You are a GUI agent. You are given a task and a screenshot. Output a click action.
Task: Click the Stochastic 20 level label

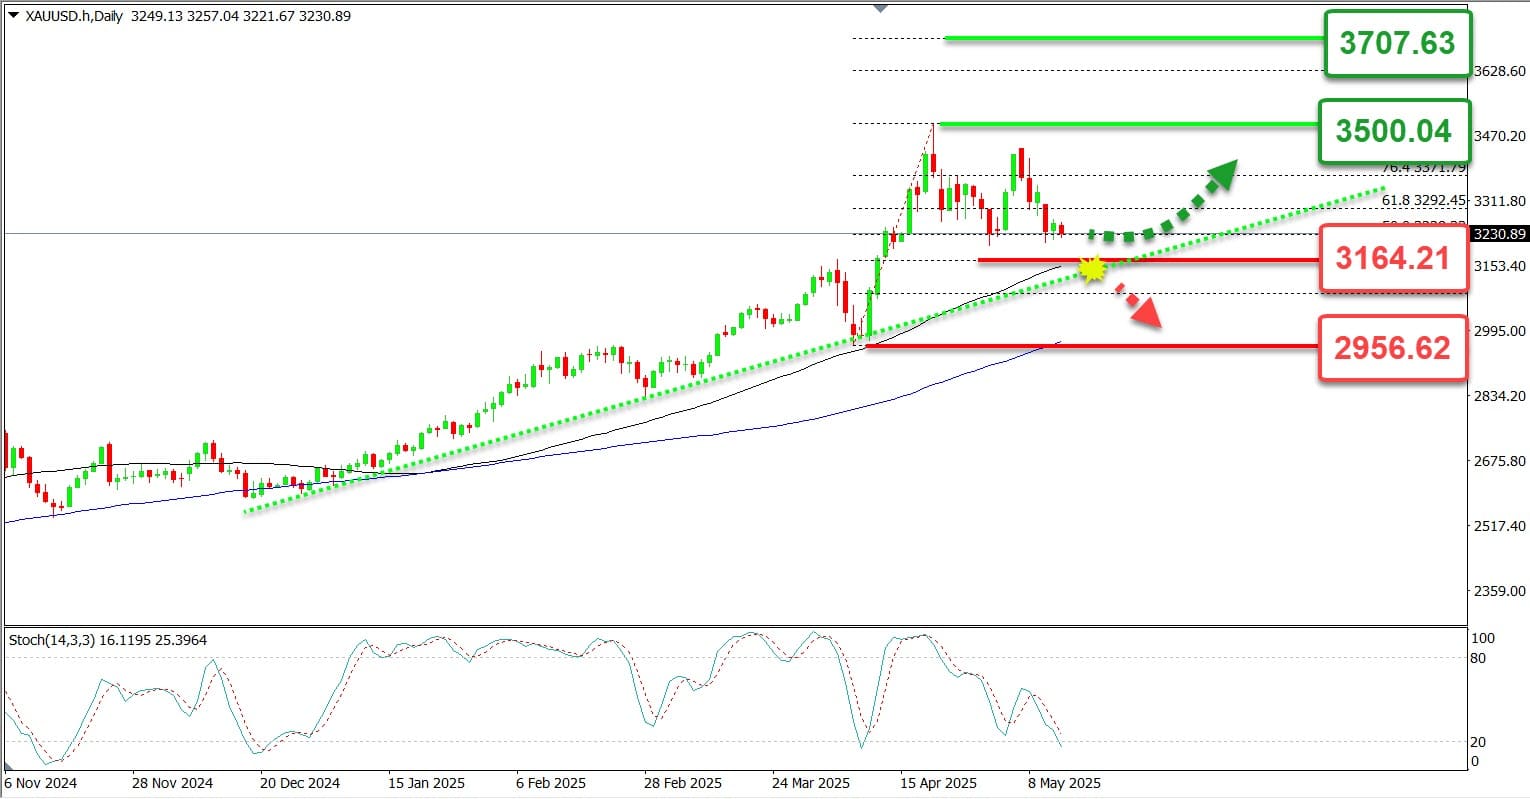pos(1478,742)
